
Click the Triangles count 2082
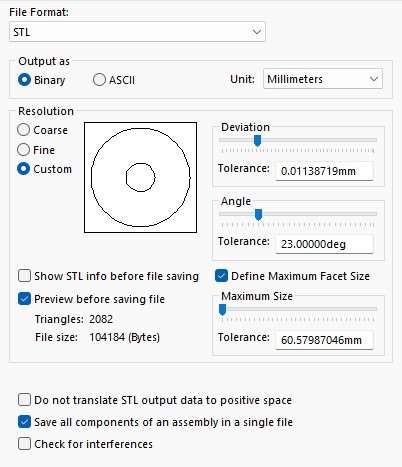101,319
